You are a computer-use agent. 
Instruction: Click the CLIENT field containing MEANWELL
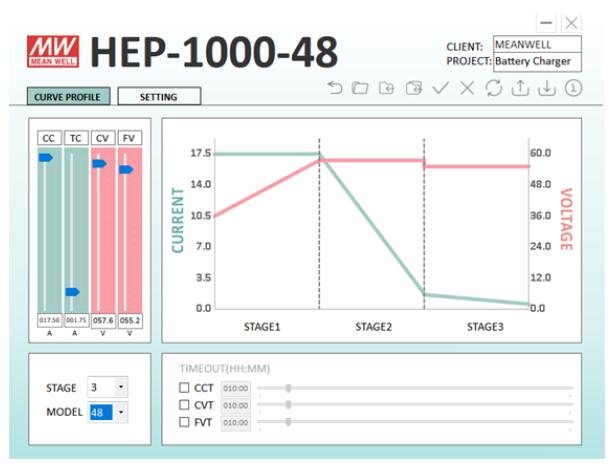tap(537, 44)
